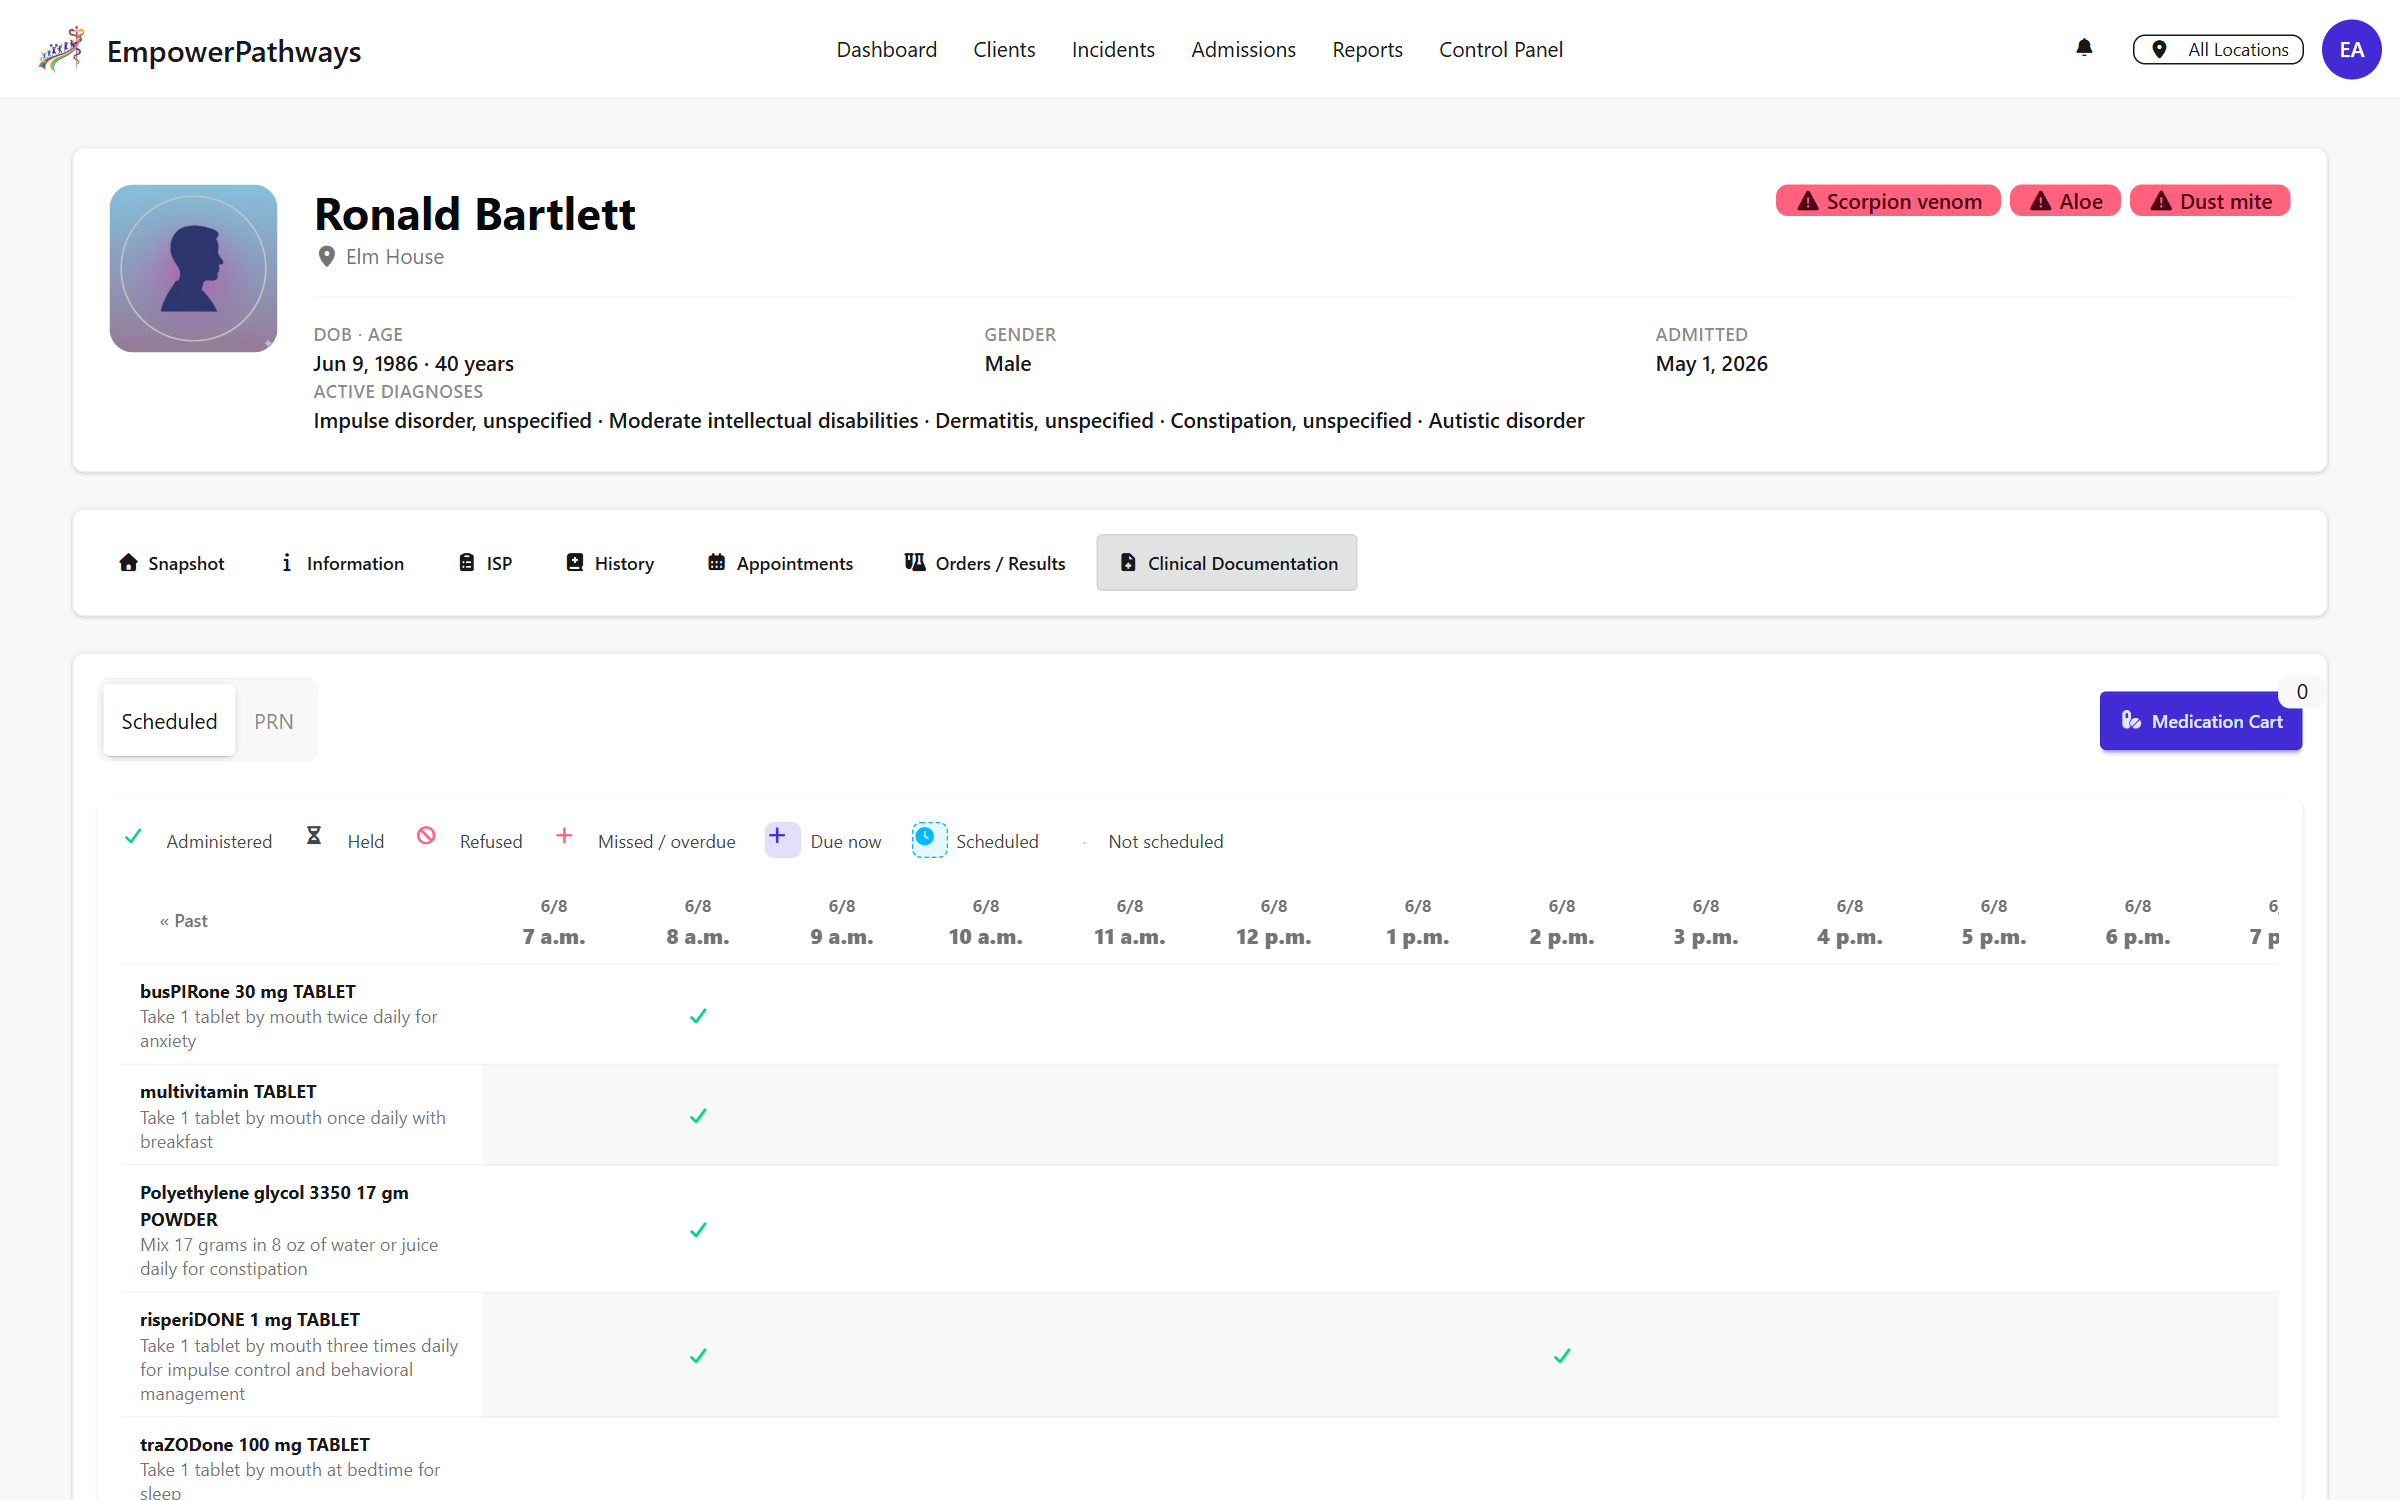
Task: Click busPIRone 8 a.m. administered checkmark
Action: pos(698,1016)
